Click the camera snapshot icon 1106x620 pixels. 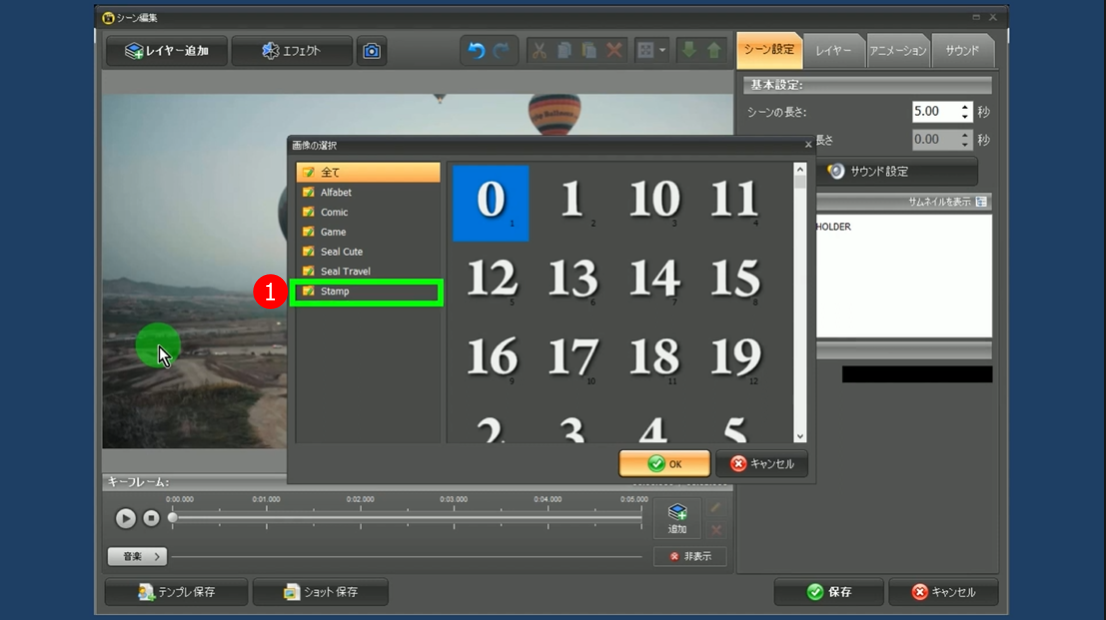[x=371, y=51]
